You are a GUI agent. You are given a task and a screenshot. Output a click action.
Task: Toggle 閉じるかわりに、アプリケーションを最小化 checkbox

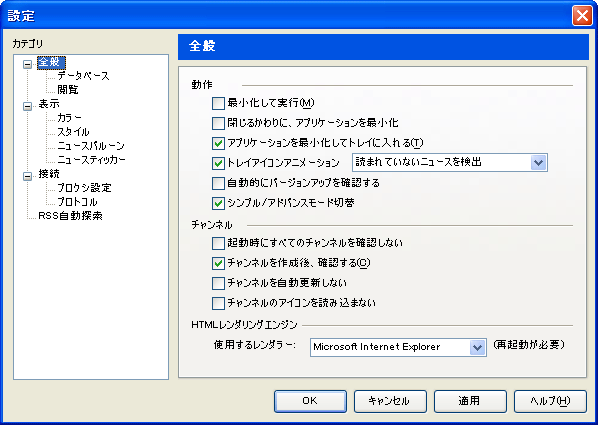(218, 123)
